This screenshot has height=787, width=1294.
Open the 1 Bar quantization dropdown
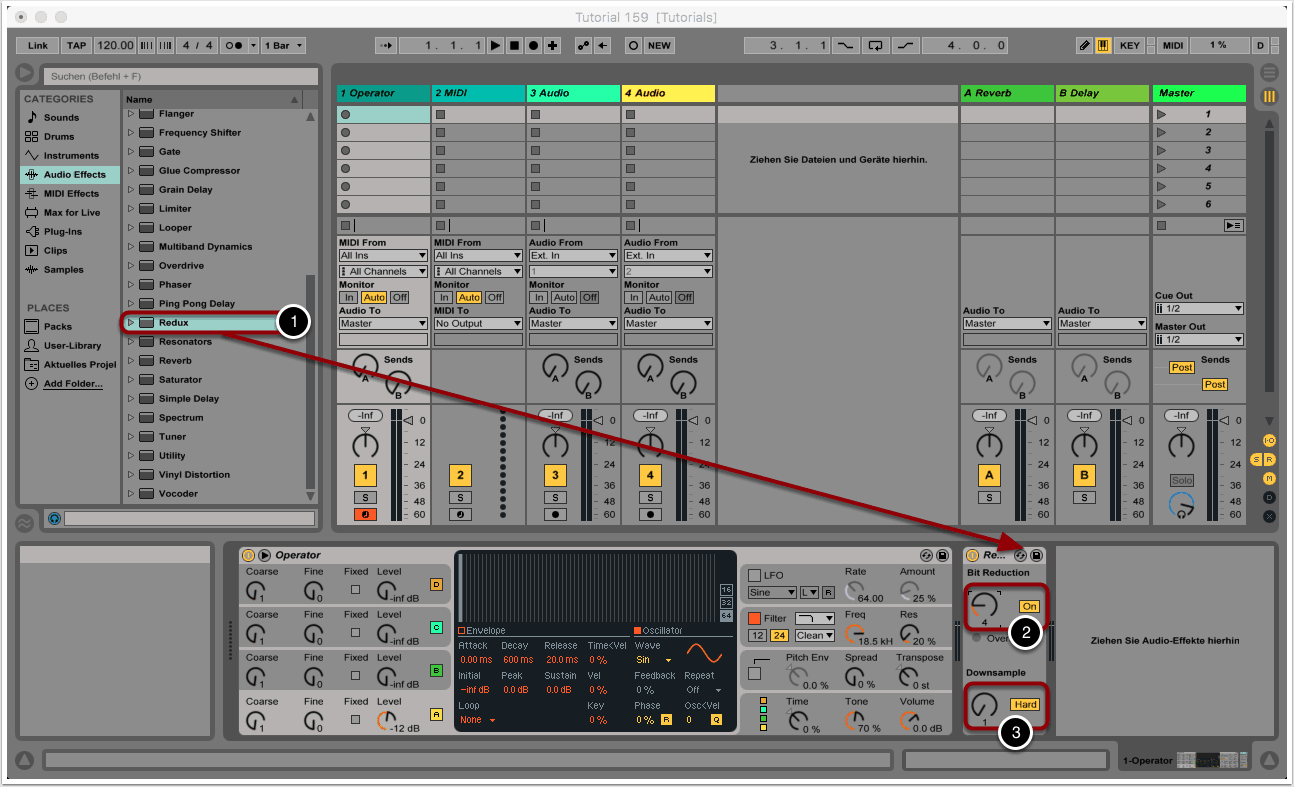[284, 45]
